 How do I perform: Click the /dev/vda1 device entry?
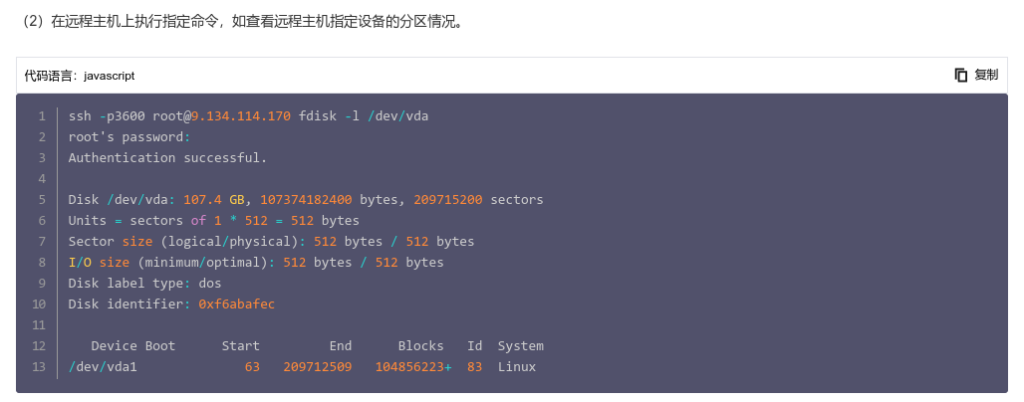(x=103, y=367)
